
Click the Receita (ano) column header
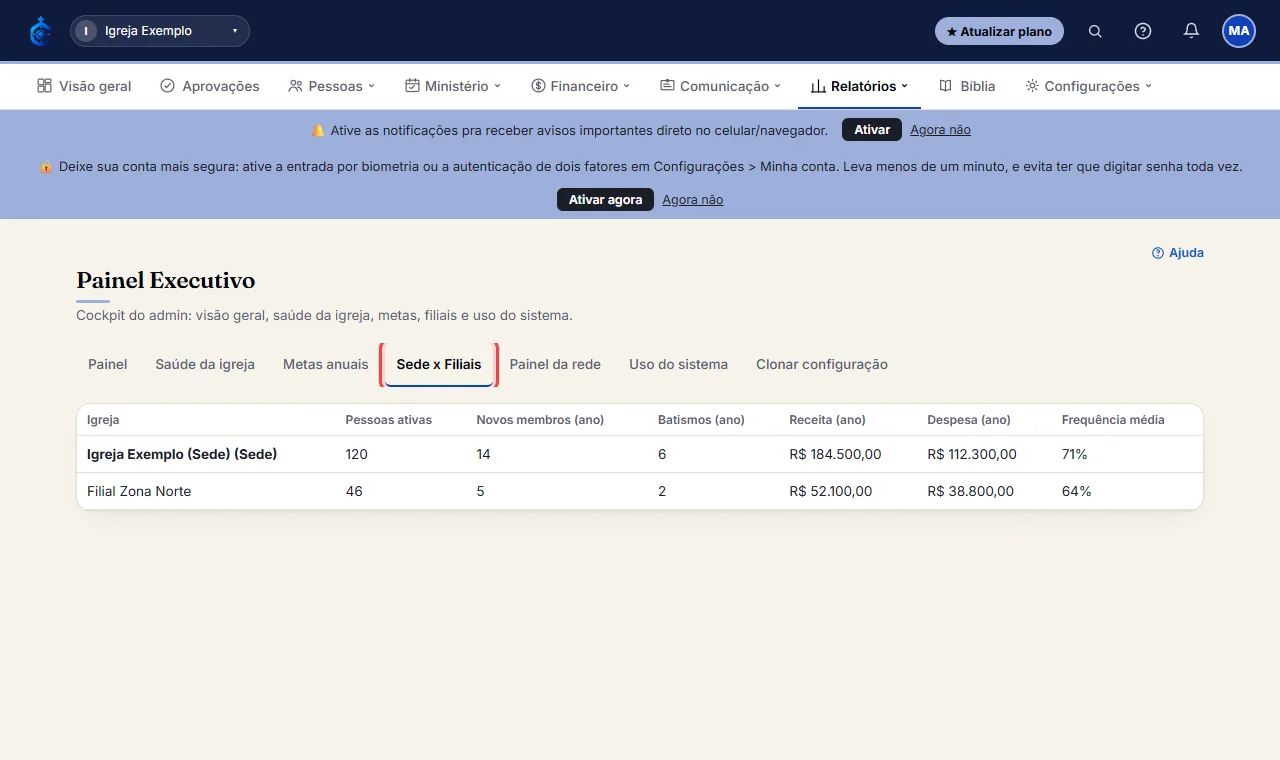pyautogui.click(x=827, y=420)
